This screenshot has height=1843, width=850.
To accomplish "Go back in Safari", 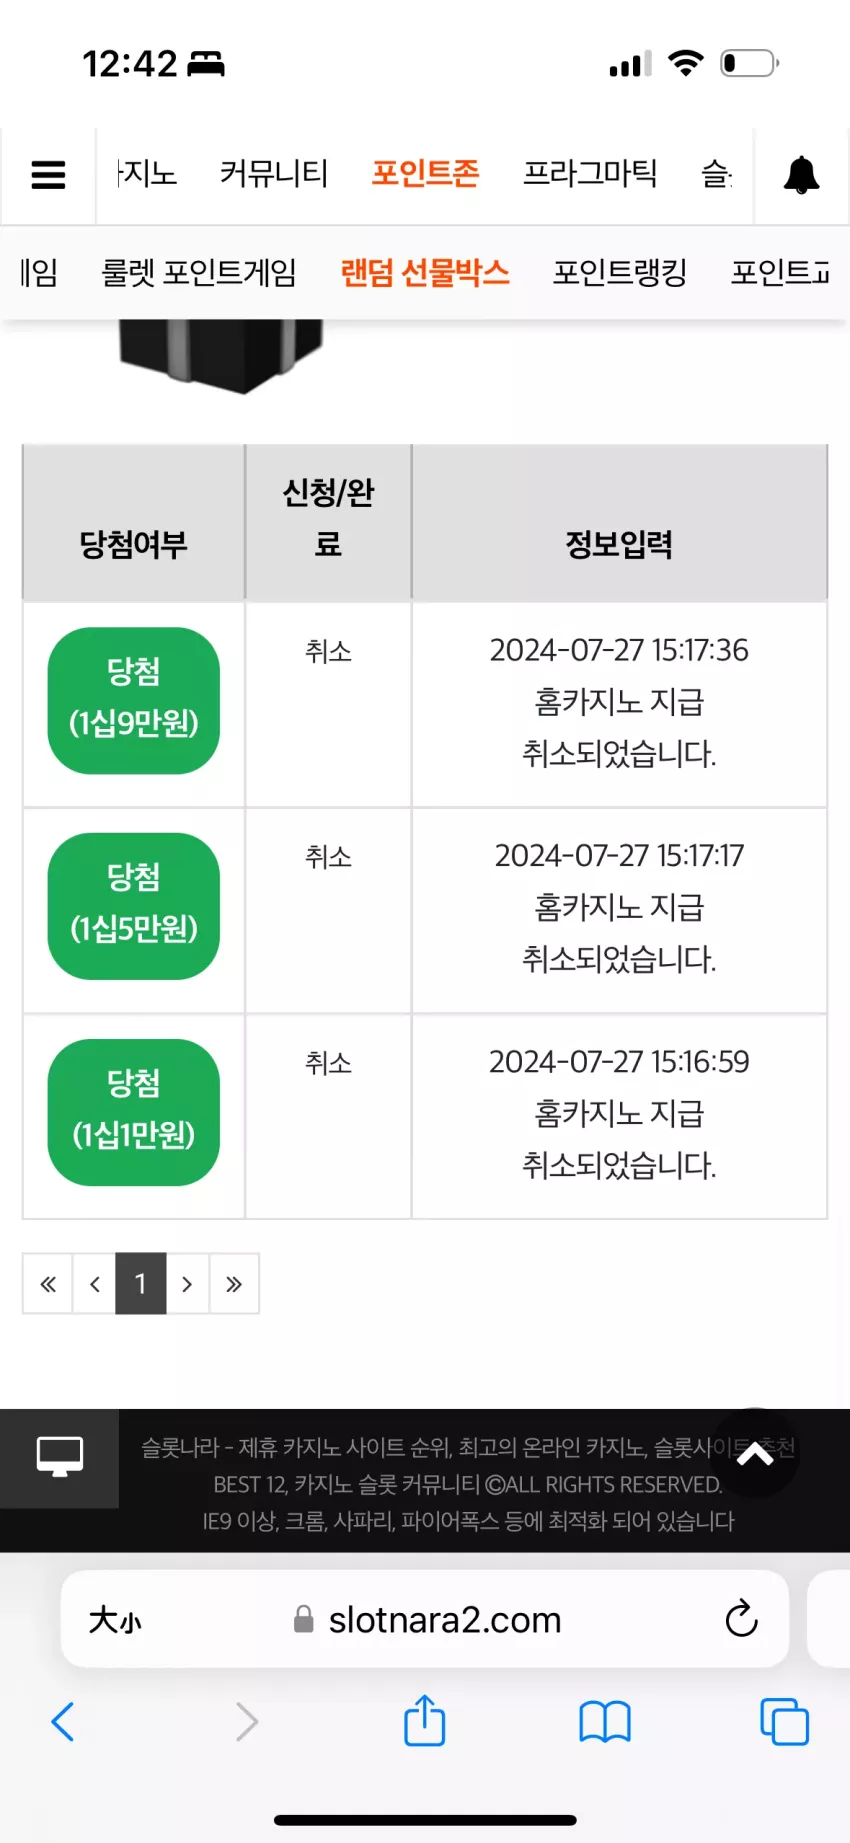I will click(x=63, y=1722).
